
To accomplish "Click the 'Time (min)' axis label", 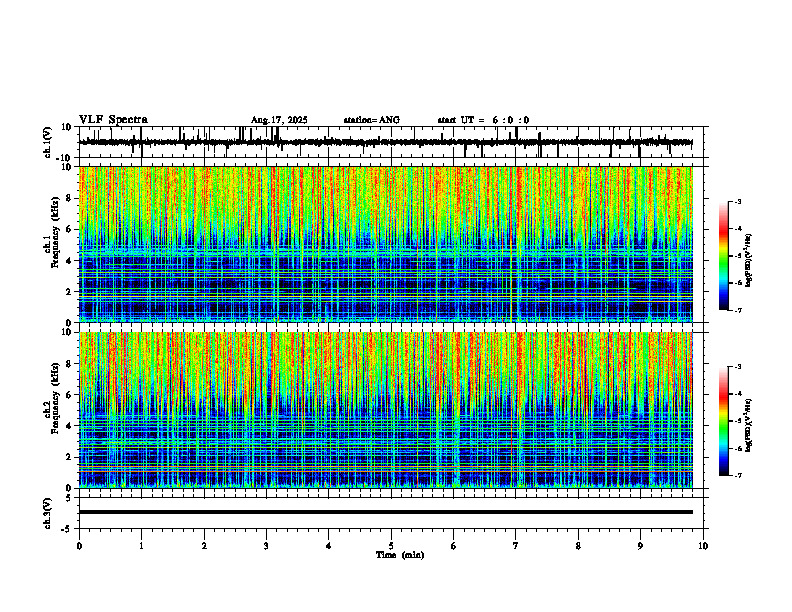I will tap(400, 555).
